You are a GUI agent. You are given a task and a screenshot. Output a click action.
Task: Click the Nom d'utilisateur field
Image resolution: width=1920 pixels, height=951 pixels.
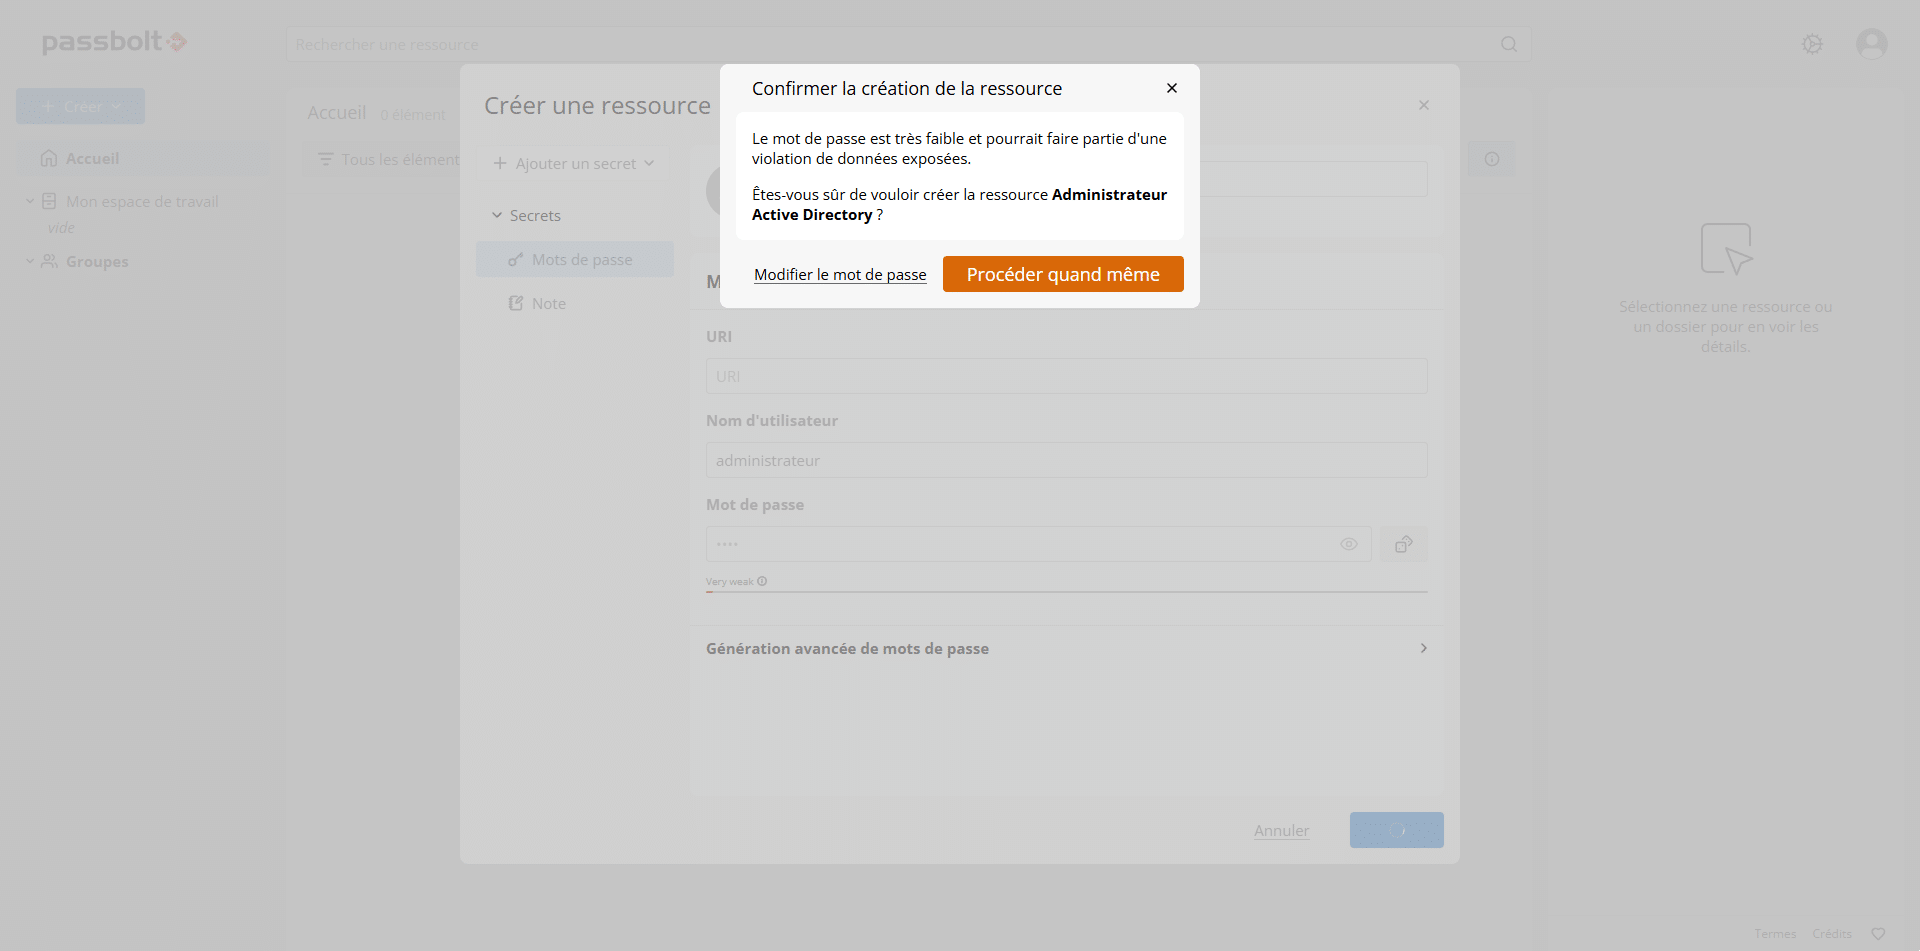[x=1066, y=460]
